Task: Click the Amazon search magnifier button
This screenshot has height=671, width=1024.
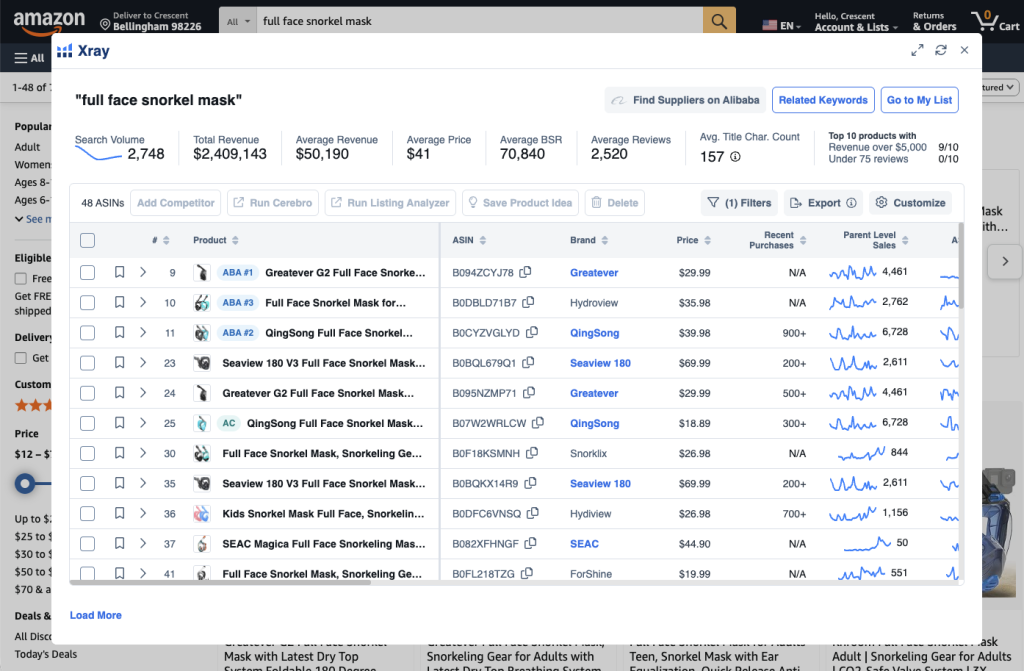Action: pyautogui.click(x=719, y=21)
